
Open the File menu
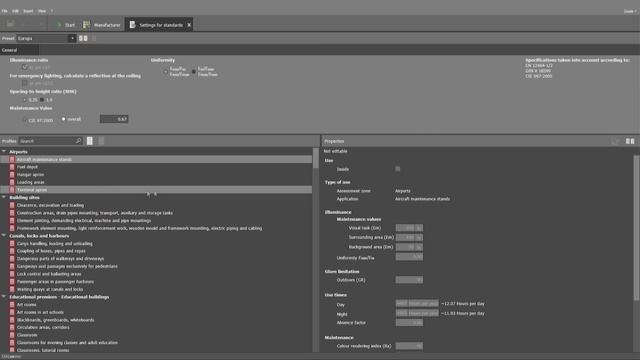[x=4, y=11]
